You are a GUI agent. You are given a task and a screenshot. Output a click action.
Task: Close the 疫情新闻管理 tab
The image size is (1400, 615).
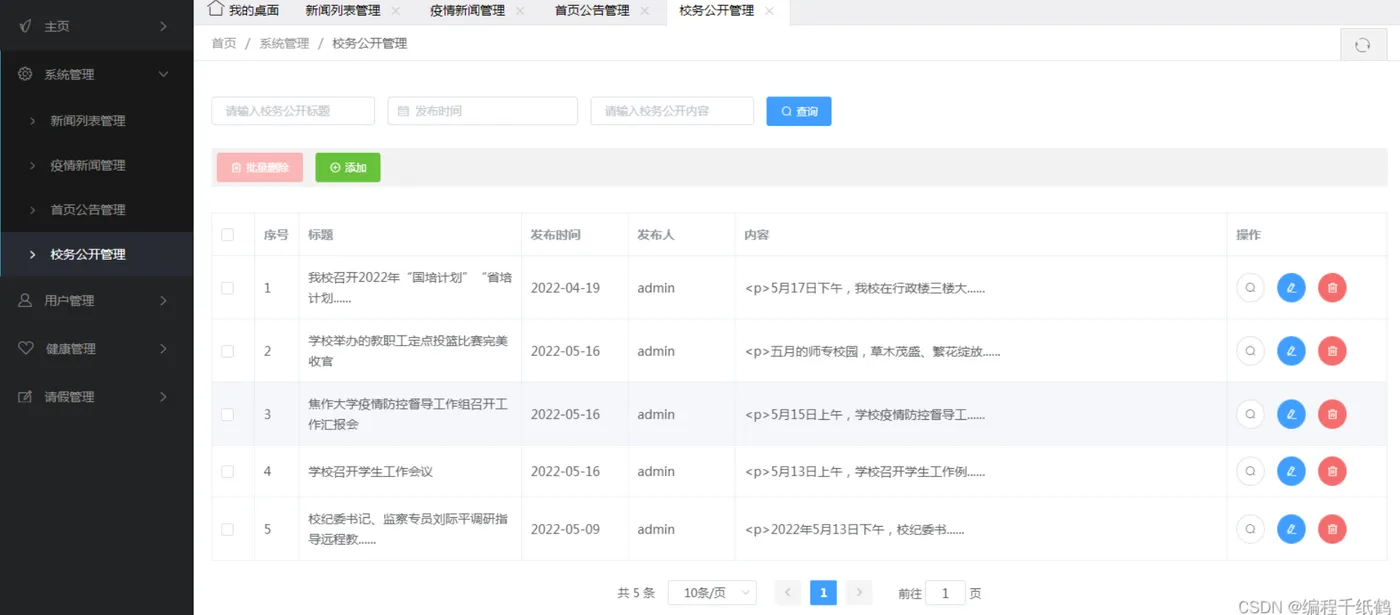click(520, 11)
